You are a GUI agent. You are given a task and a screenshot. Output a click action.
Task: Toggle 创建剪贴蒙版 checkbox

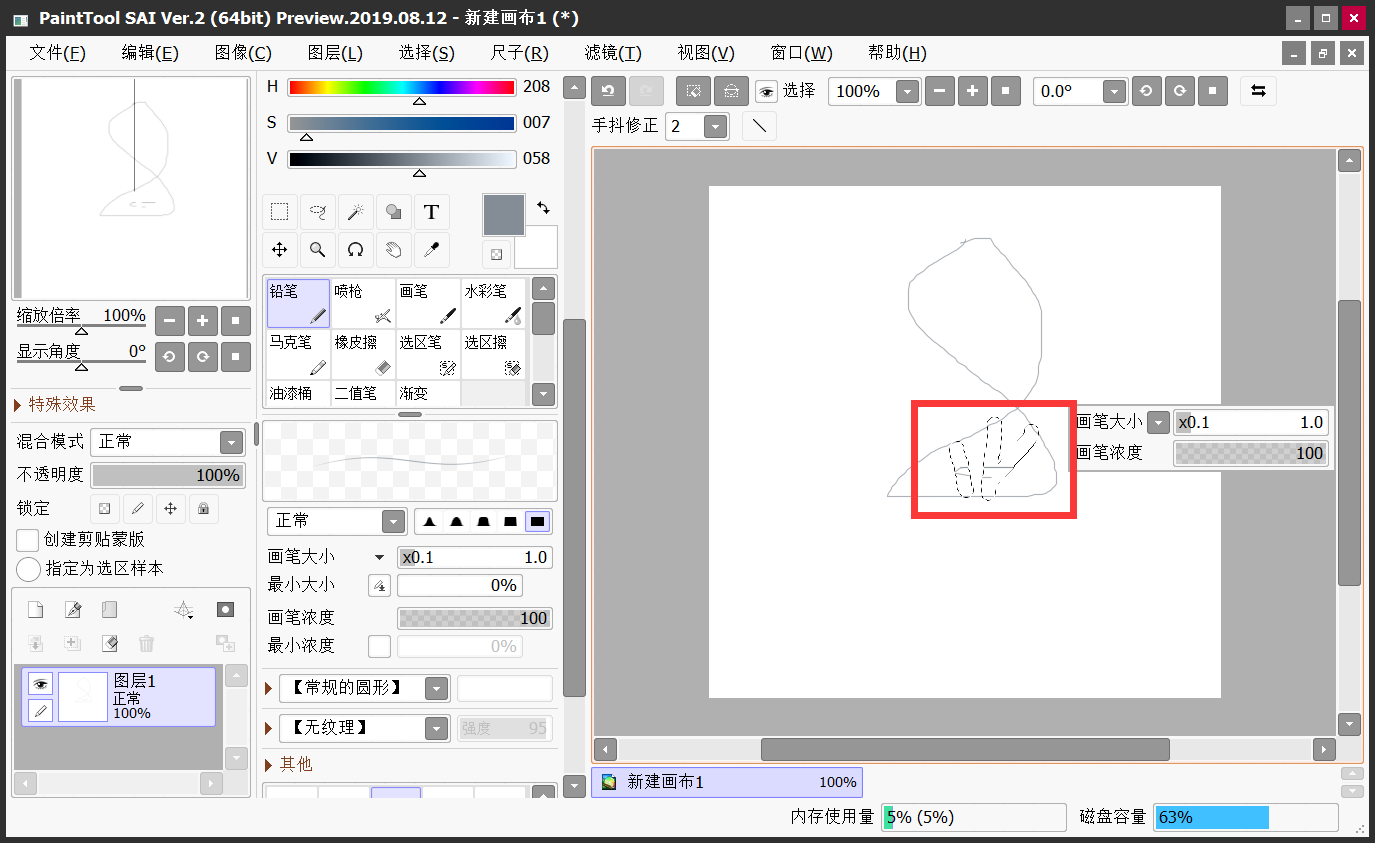(28, 540)
